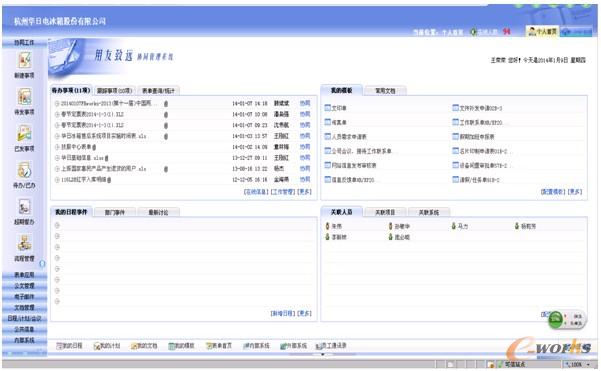
Task: Open the 新建事项 (new item) sidebar icon
Action: point(25,61)
